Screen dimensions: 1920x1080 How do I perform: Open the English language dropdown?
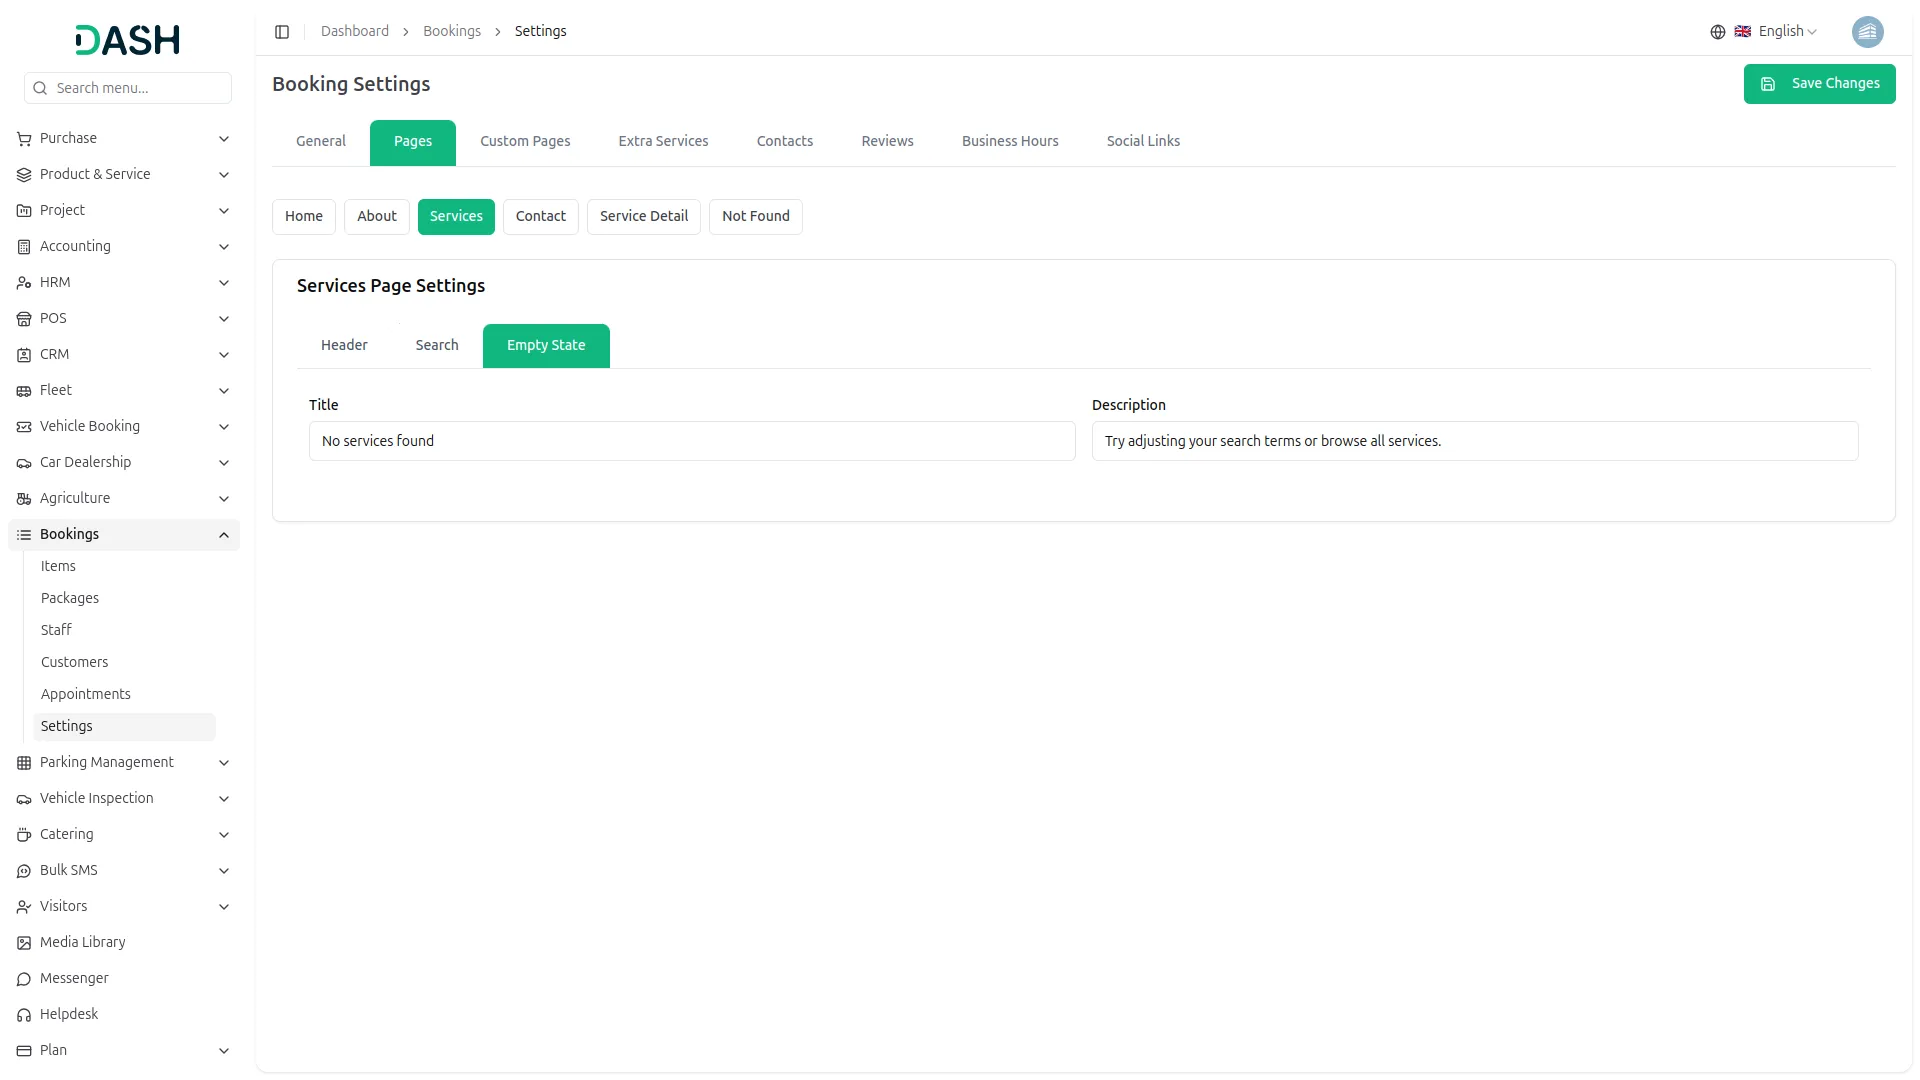click(x=1787, y=32)
